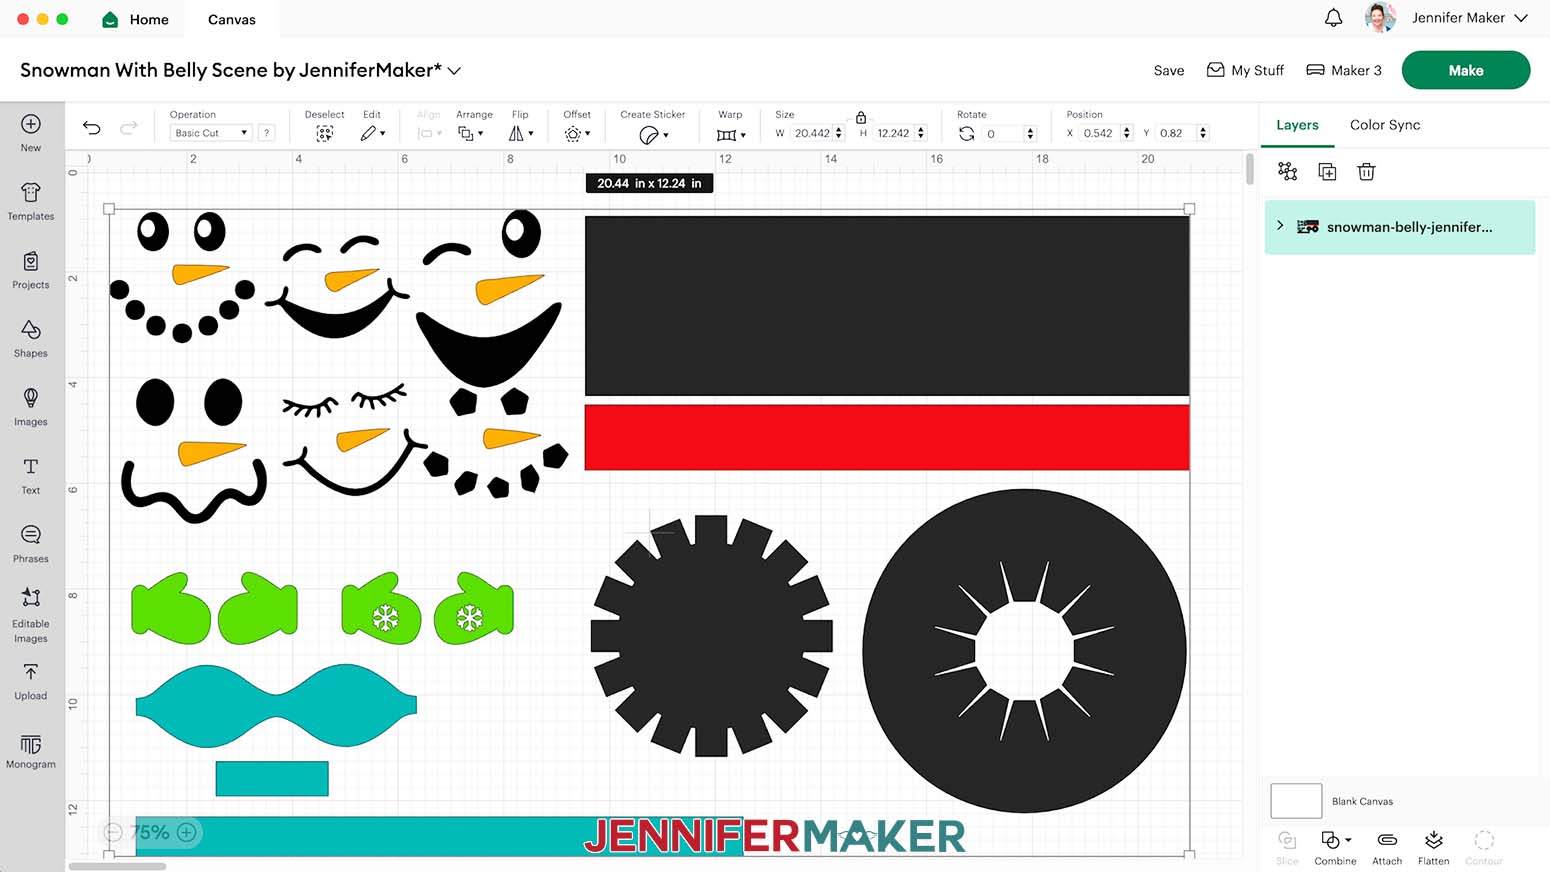Open the Edit pencil tool
Image resolution: width=1550 pixels, height=872 pixels.
coord(368,133)
